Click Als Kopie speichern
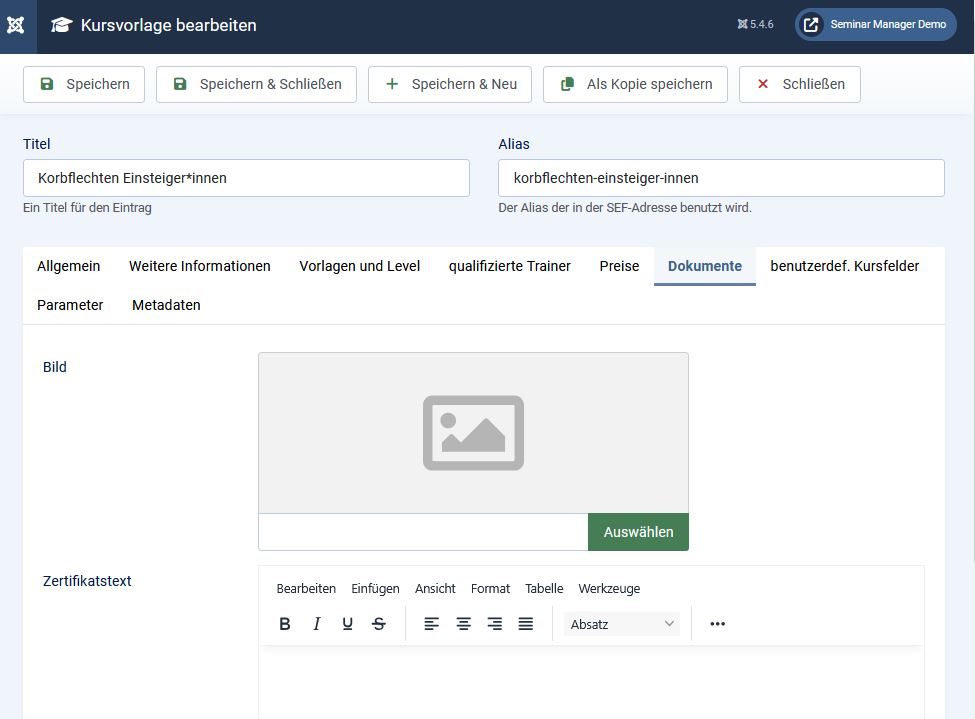The width and height of the screenshot is (975, 719). pyautogui.click(x=635, y=84)
